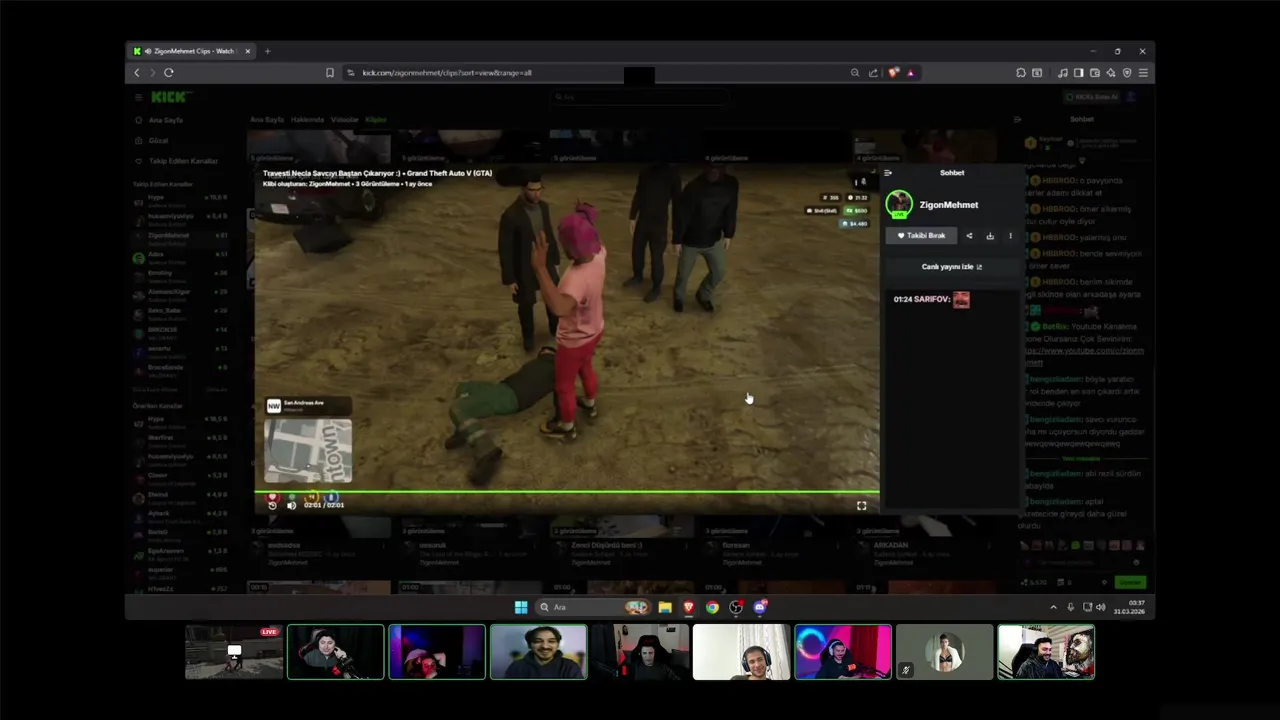The height and width of the screenshot is (720, 1280).
Task: Click the share icon in the address bar
Action: pyautogui.click(x=873, y=73)
